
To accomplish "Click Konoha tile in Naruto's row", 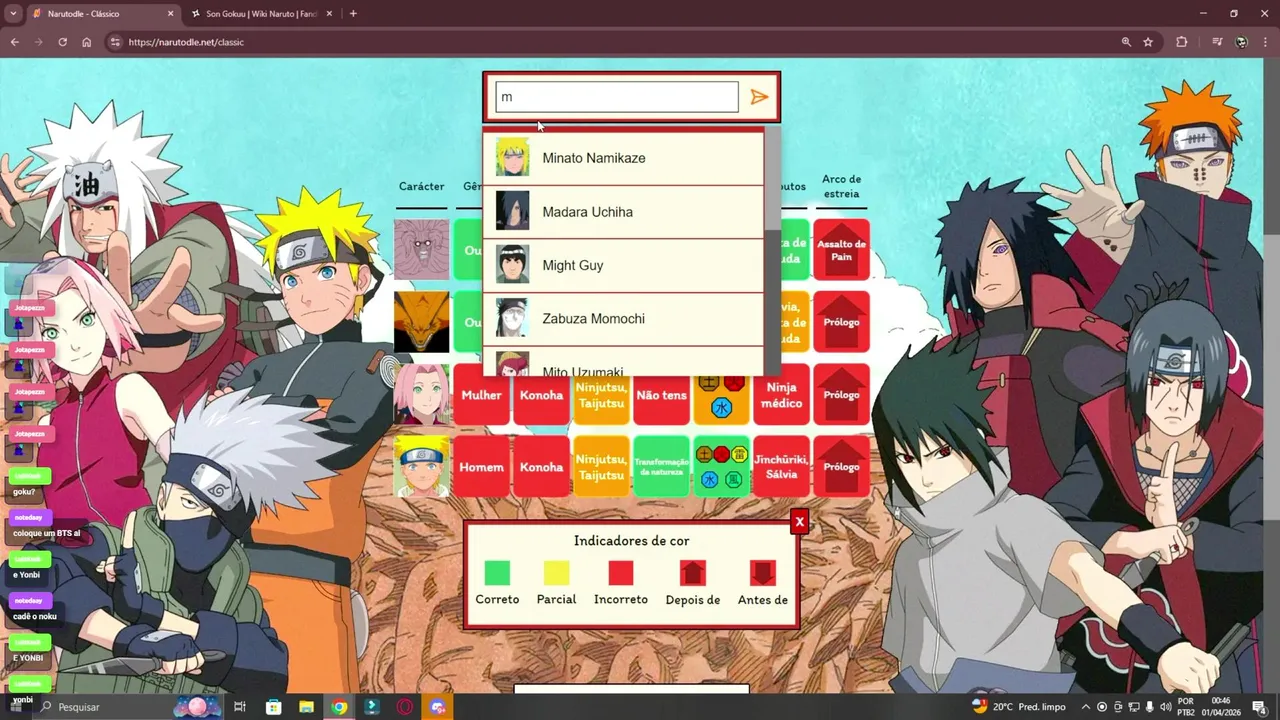I will [541, 466].
